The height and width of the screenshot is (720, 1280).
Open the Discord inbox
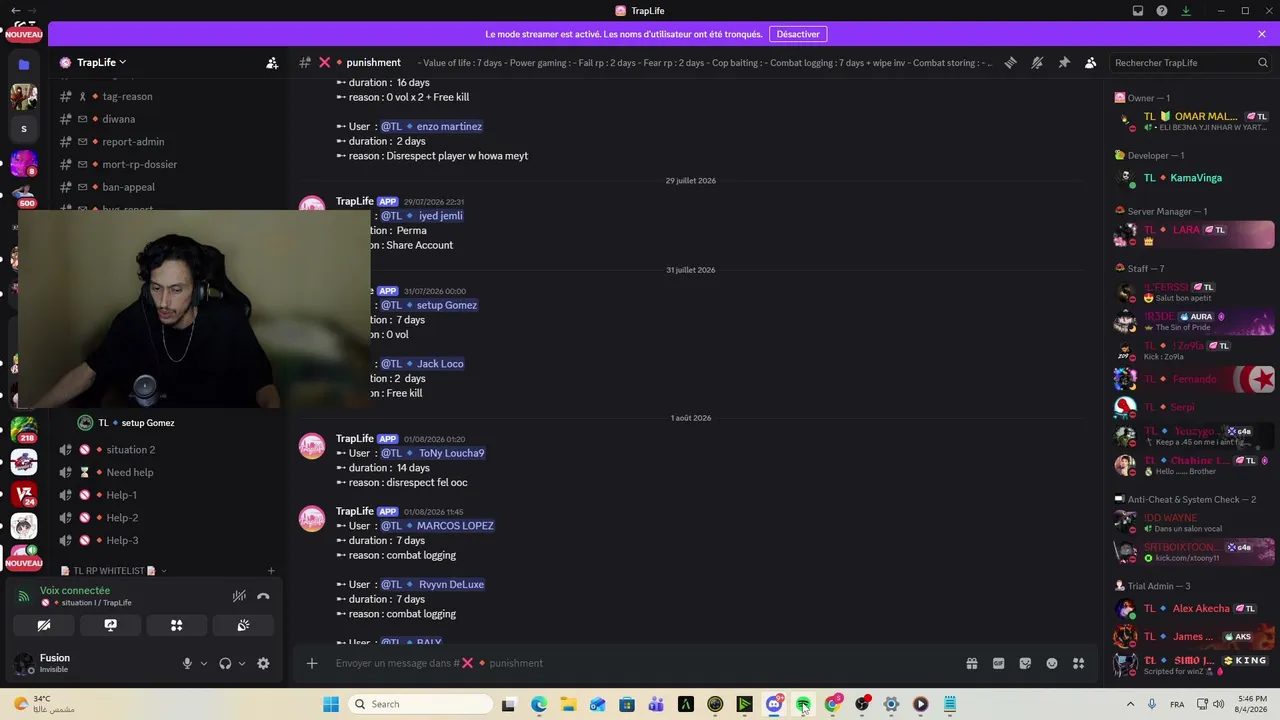(1138, 11)
